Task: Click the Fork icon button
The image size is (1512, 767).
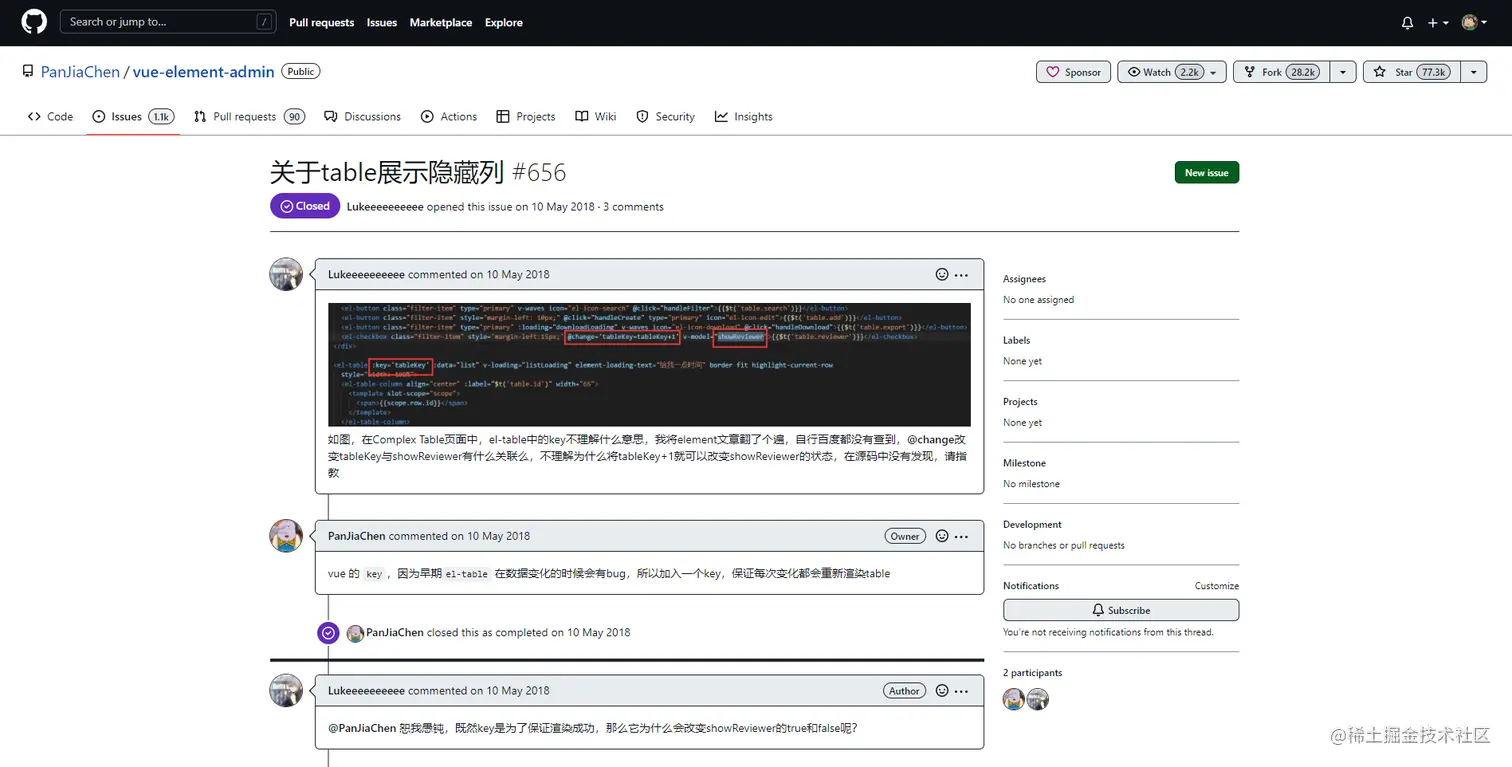Action: pyautogui.click(x=1249, y=71)
